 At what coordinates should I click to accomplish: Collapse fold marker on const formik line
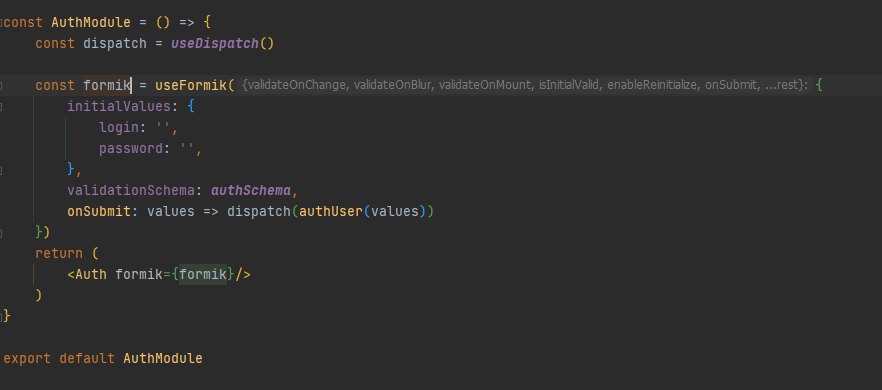click(2, 86)
